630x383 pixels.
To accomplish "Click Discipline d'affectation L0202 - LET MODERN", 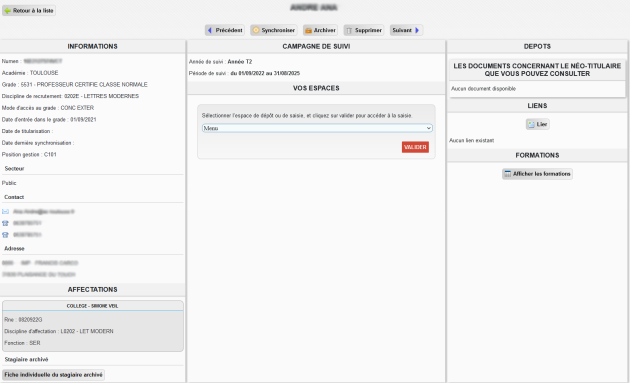I will point(59,331).
